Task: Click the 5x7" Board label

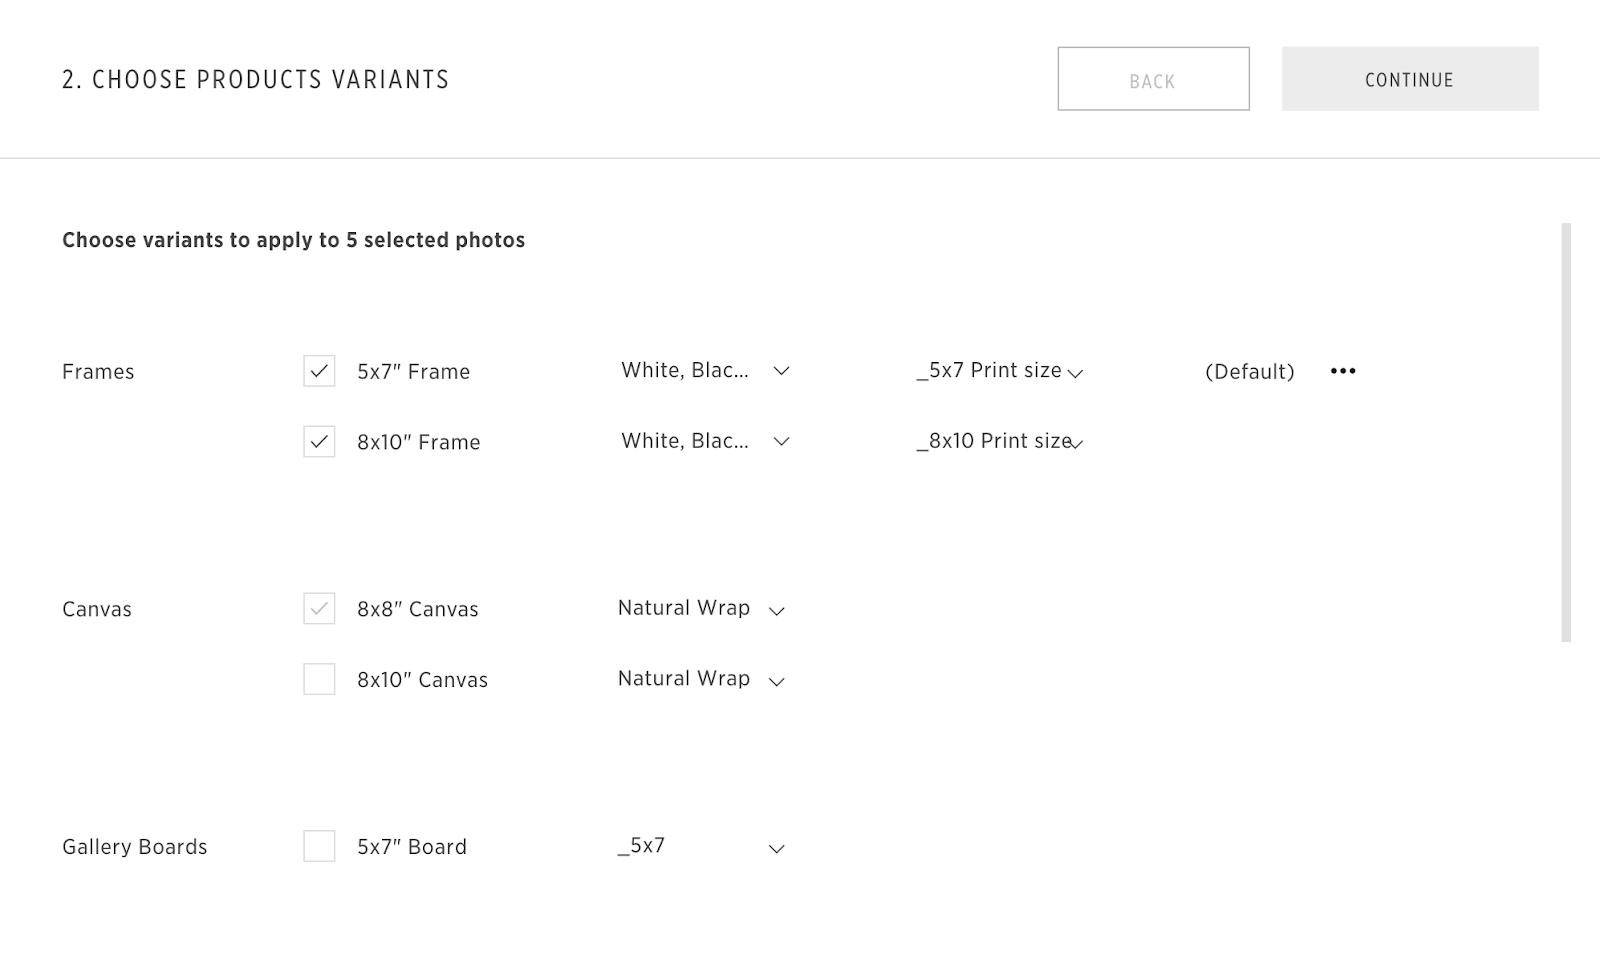Action: tap(412, 847)
